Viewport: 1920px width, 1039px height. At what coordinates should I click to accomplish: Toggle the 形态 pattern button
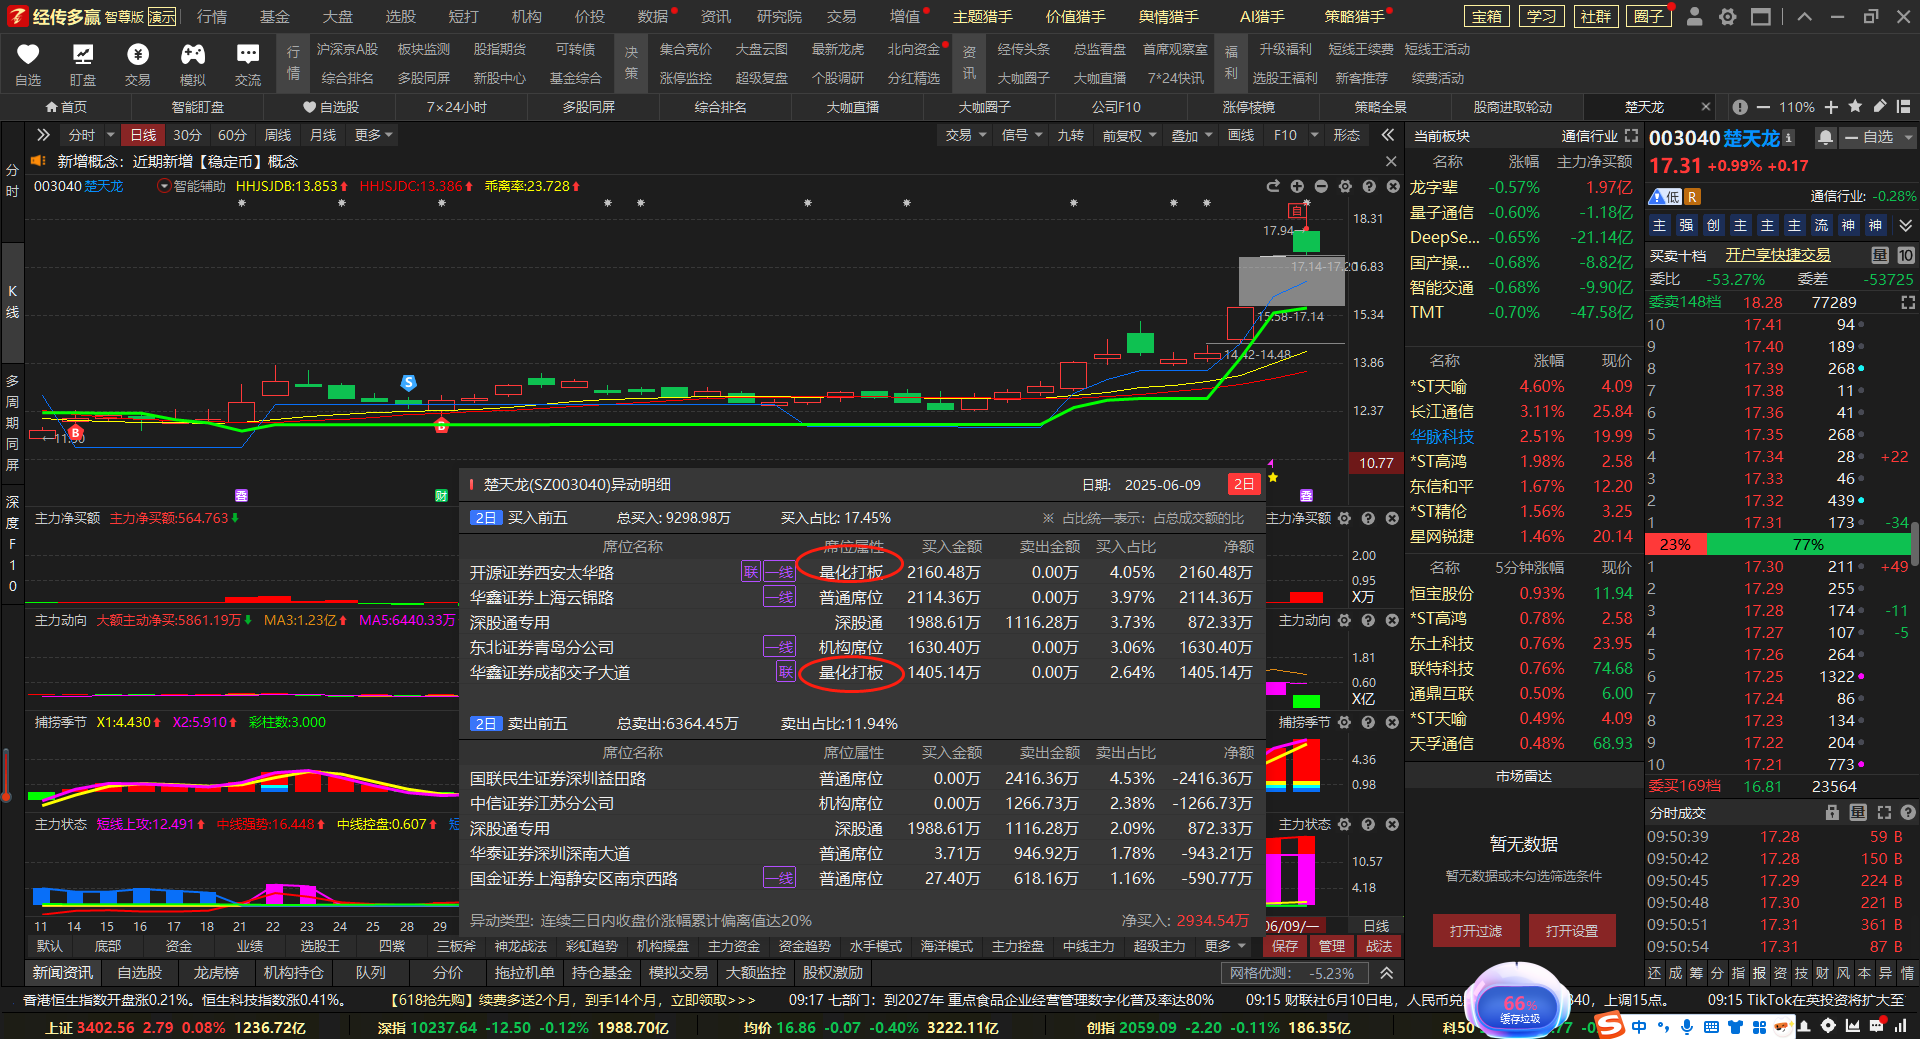click(1346, 135)
